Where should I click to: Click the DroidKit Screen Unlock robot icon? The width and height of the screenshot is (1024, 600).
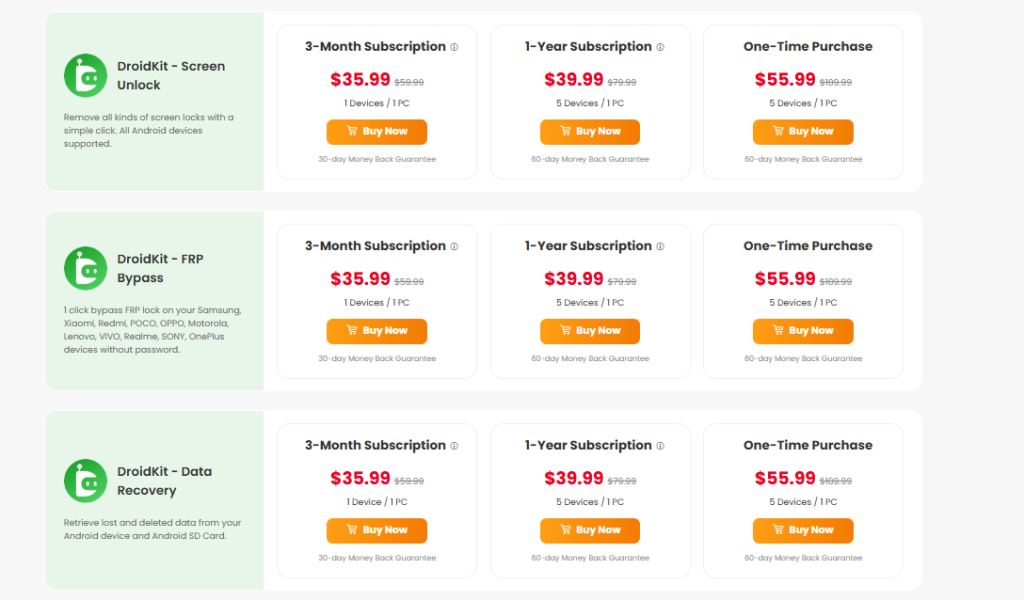click(86, 76)
